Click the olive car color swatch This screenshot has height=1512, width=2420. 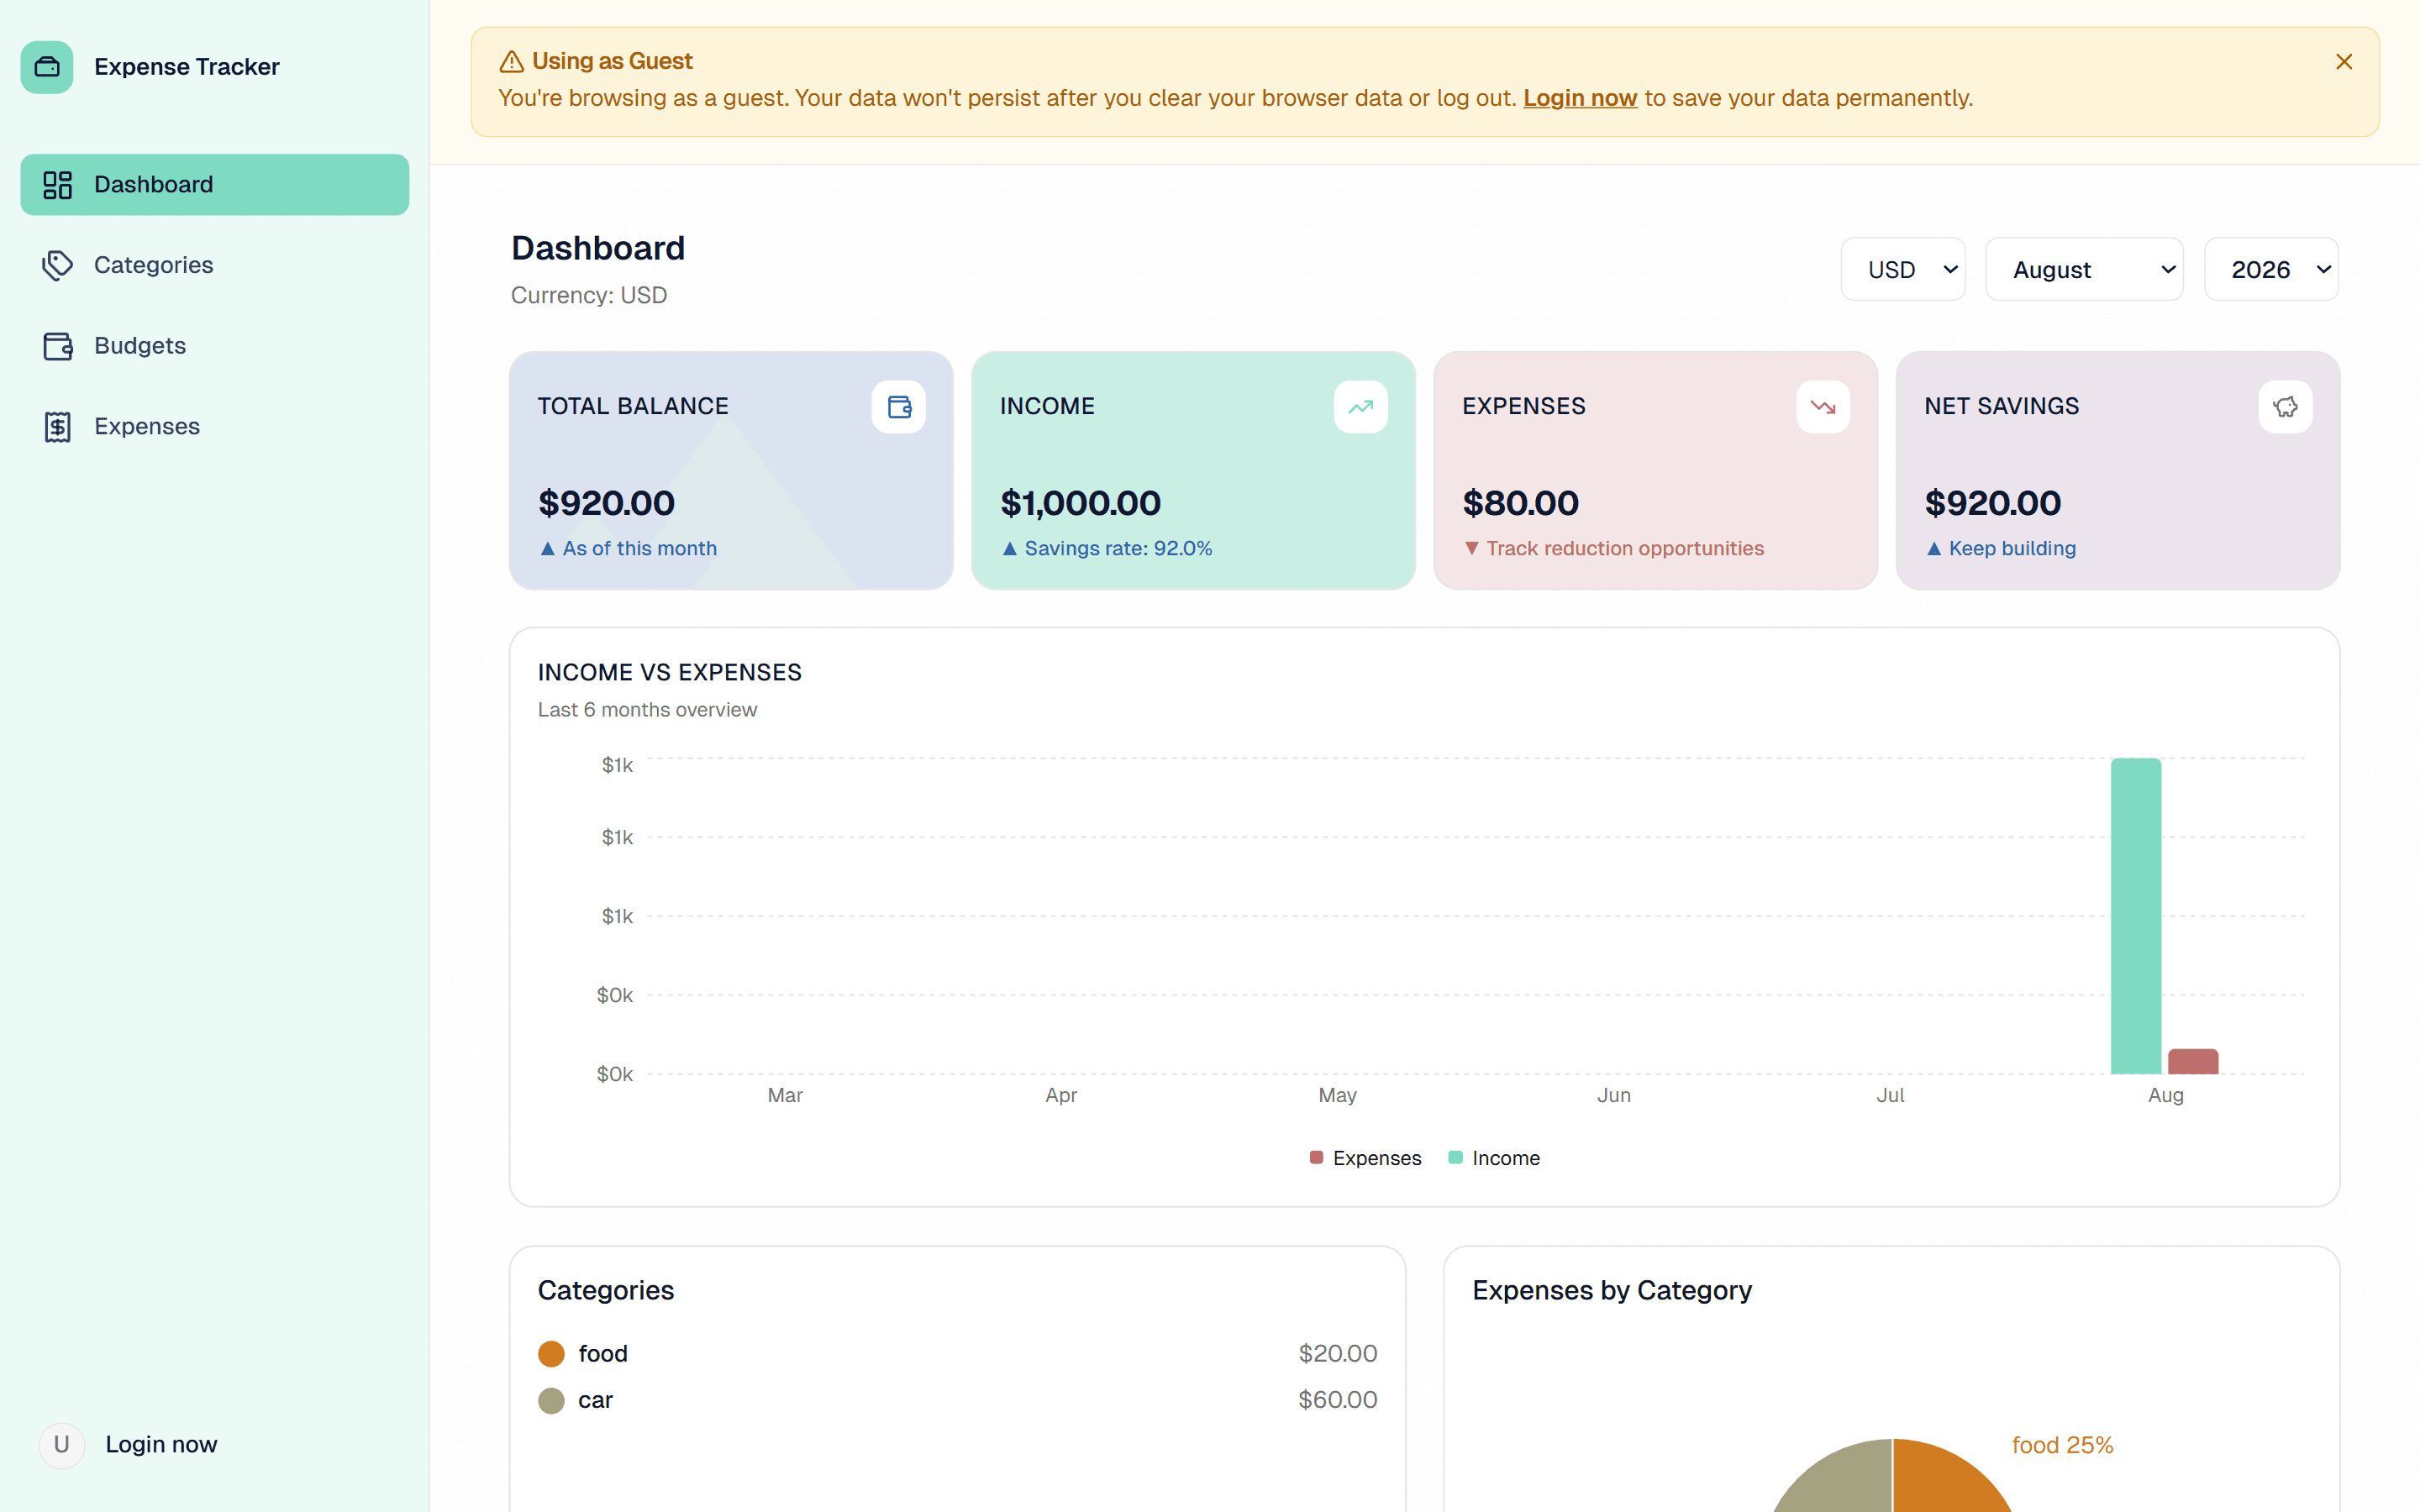pos(551,1400)
